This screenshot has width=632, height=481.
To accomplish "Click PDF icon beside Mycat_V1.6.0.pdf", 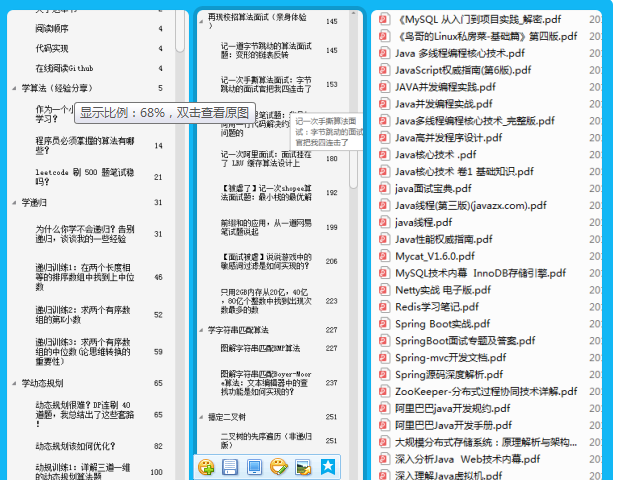I will click(385, 256).
